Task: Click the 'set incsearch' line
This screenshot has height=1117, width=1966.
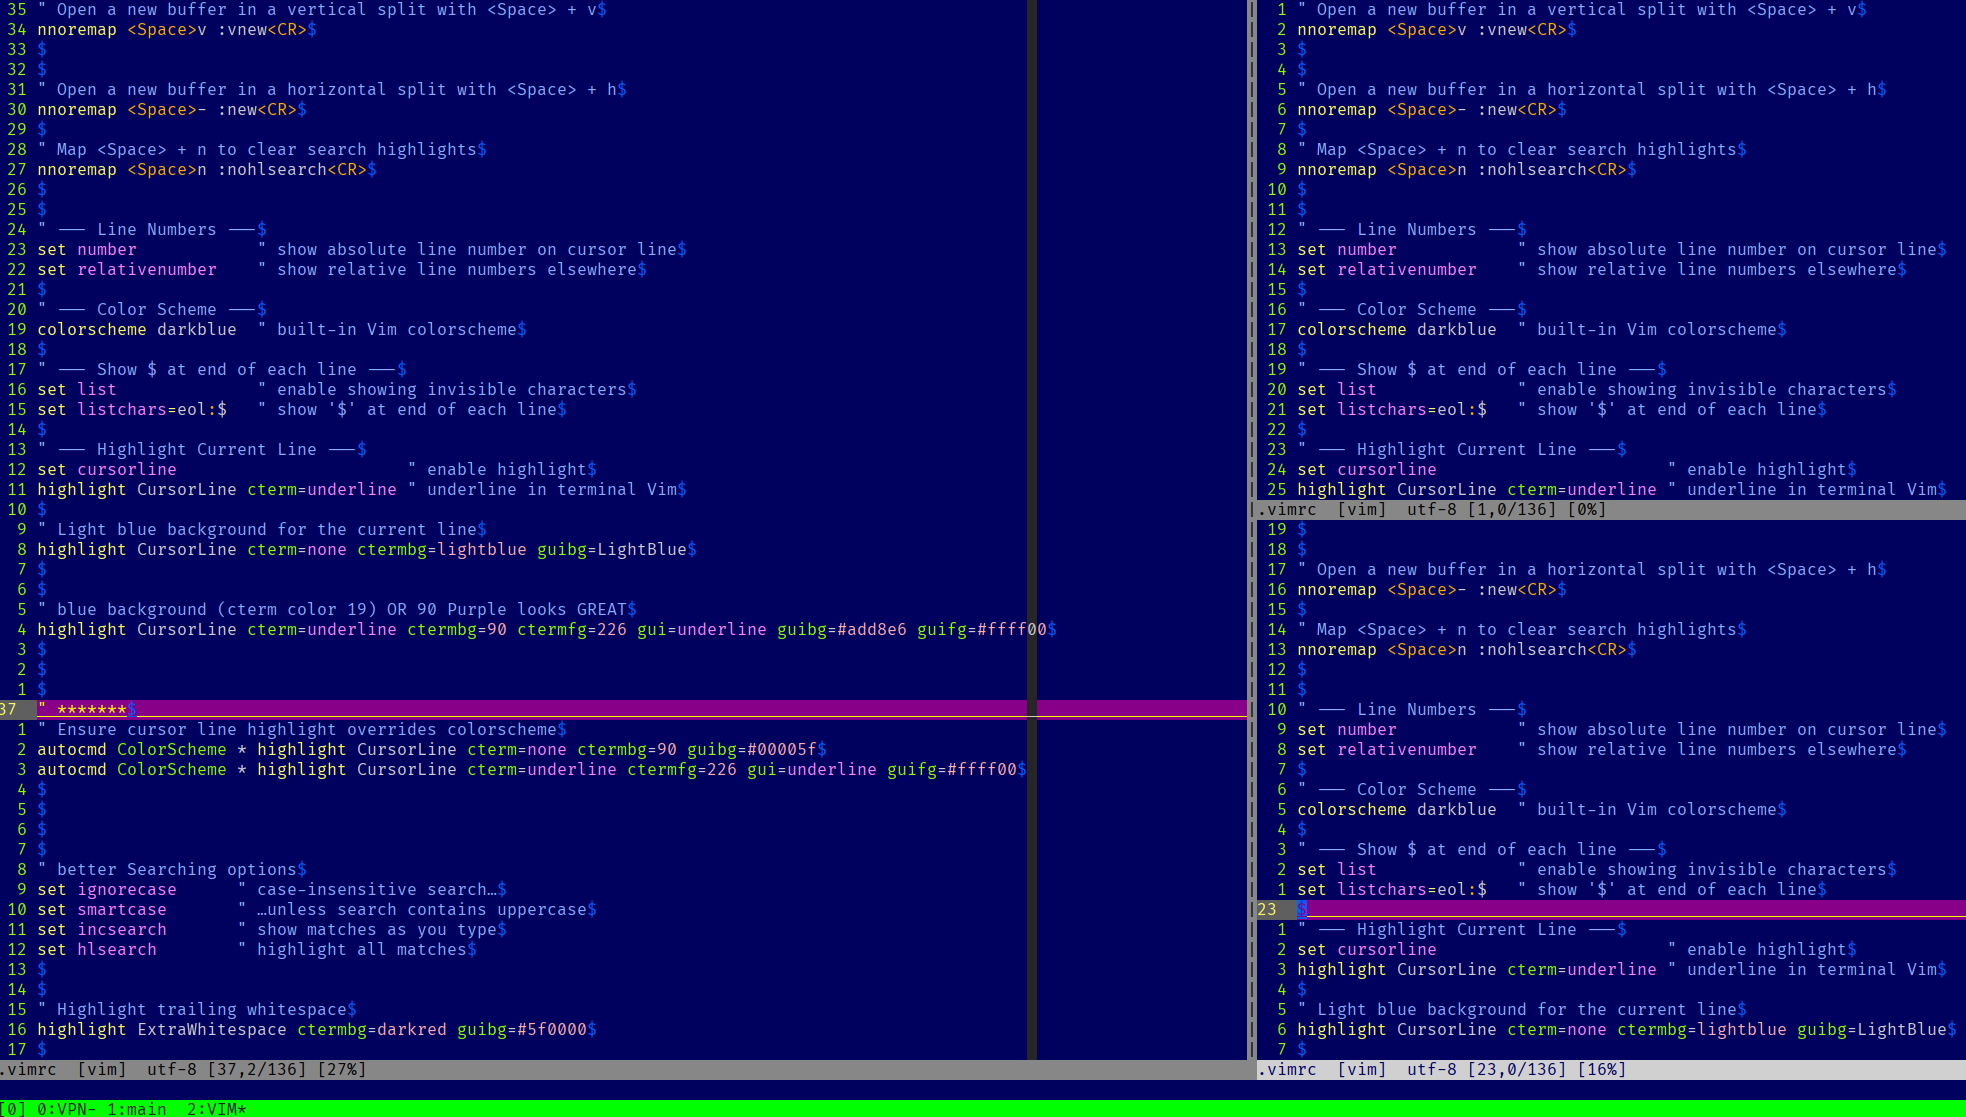Action: coord(102,929)
